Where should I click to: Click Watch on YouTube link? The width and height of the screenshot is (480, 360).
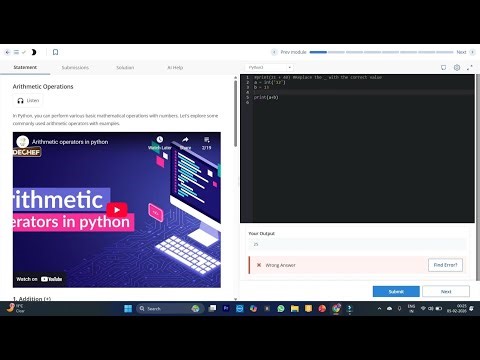(39, 279)
